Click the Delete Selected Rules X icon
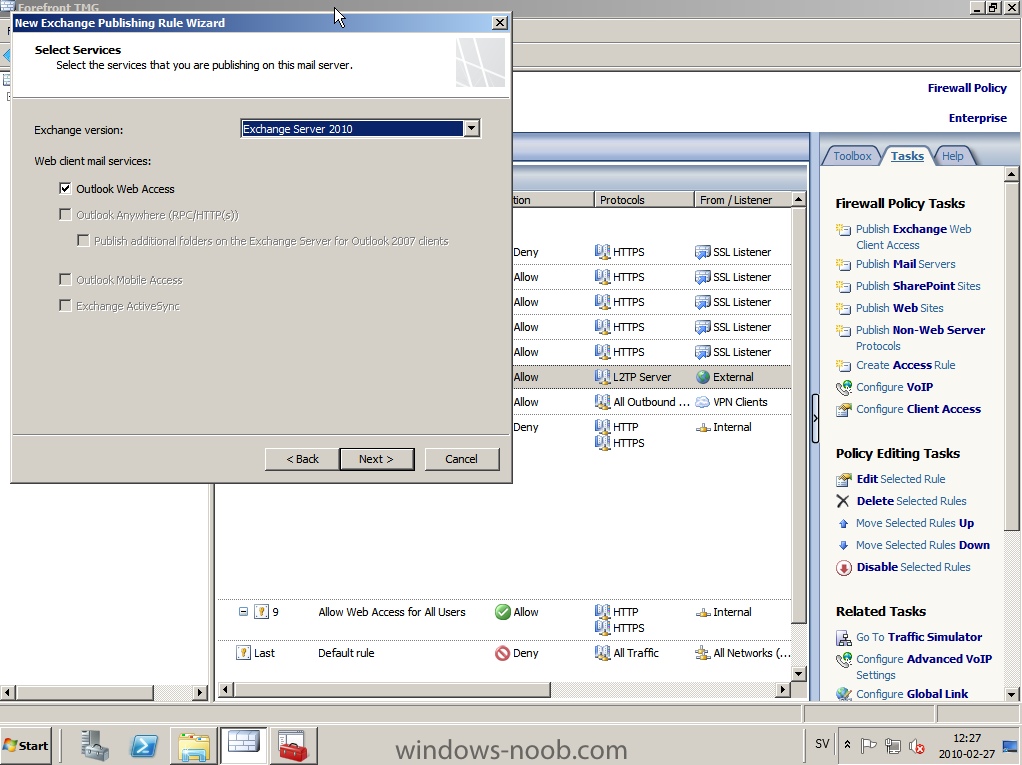 (843, 501)
